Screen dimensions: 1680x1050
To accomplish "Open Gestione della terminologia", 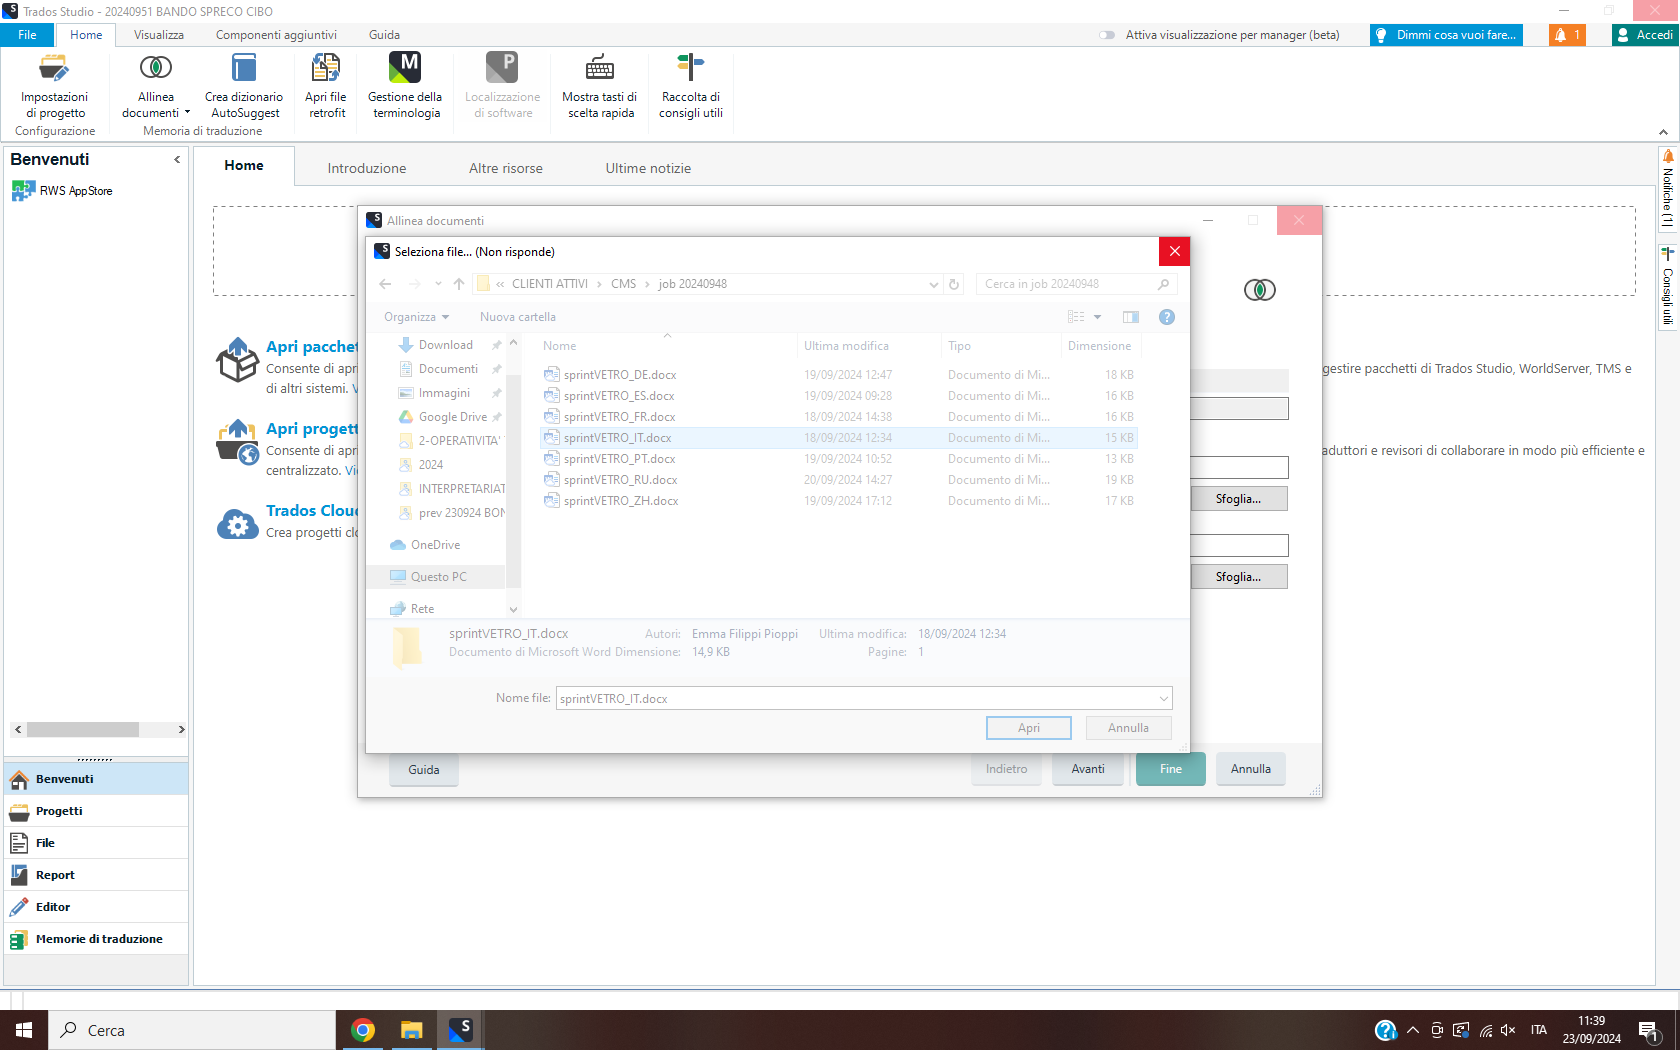I will [x=405, y=86].
